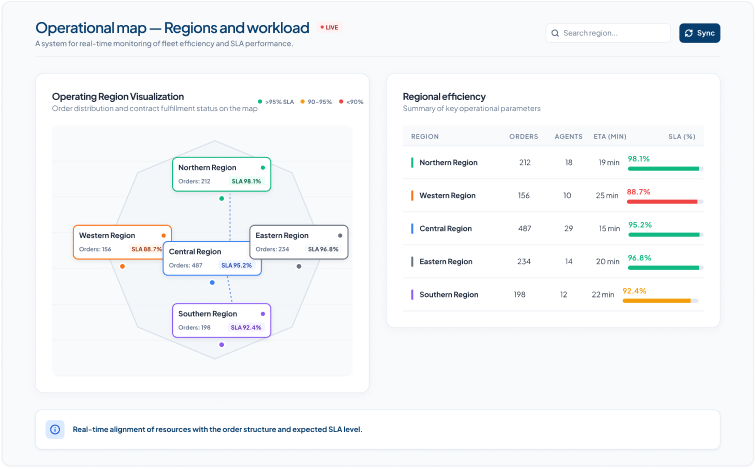The width and height of the screenshot is (756, 469).
Task: Open the Central Region map card
Action: [x=212, y=258]
